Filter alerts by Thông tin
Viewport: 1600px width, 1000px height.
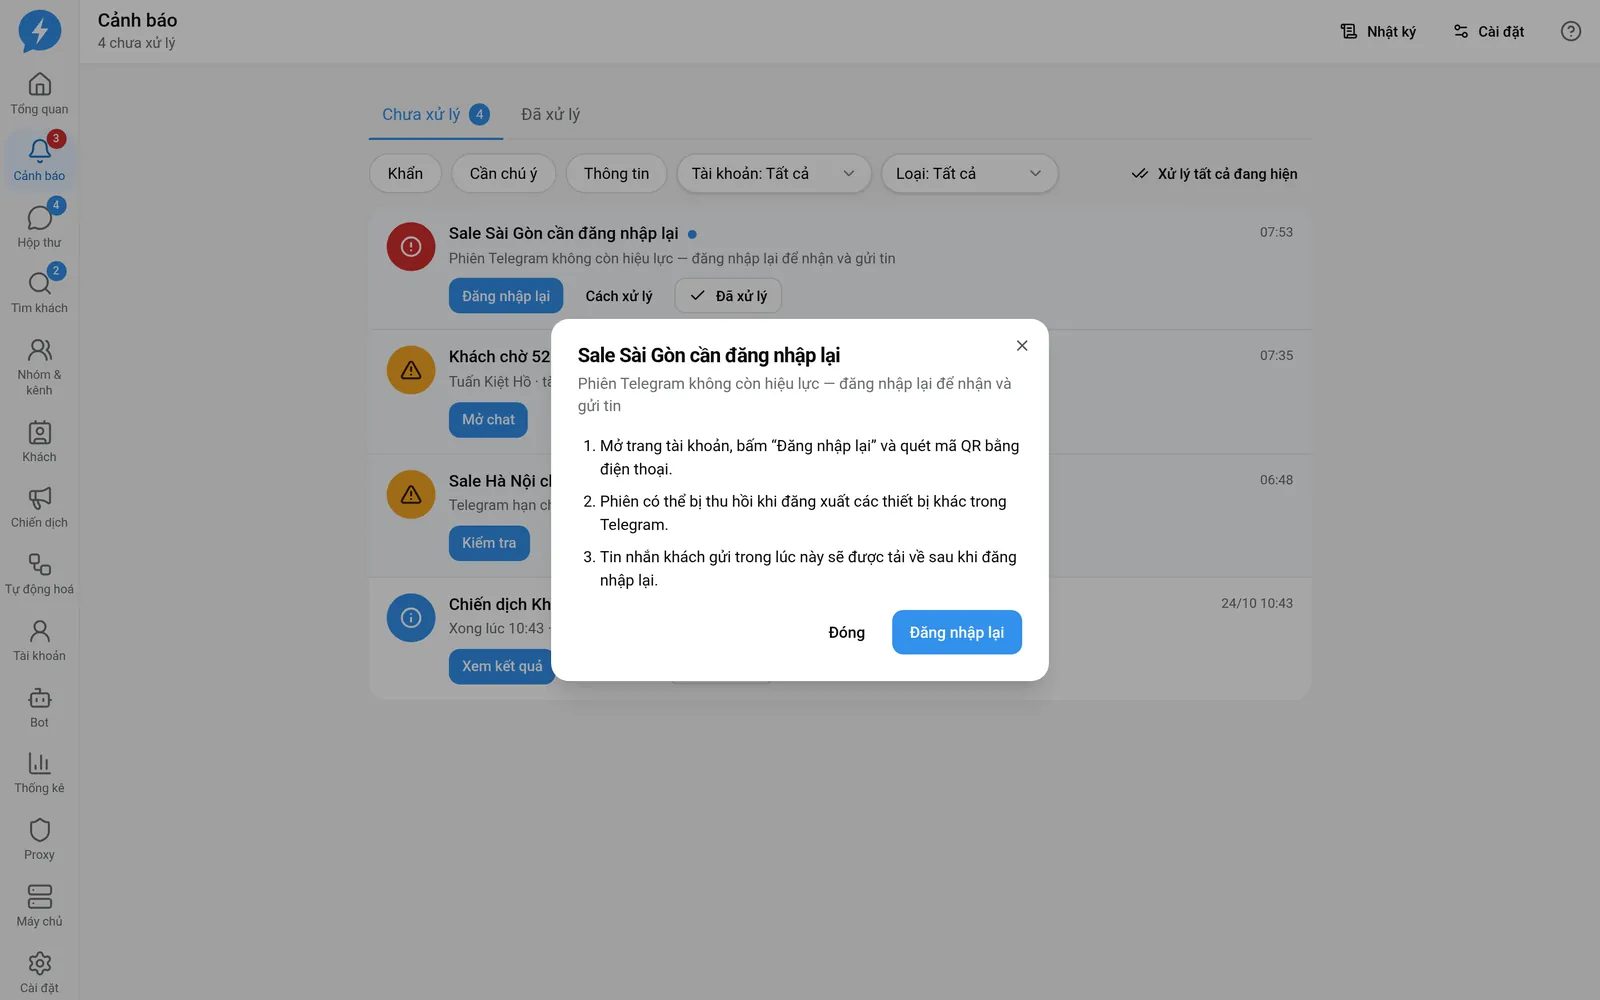[x=617, y=174]
